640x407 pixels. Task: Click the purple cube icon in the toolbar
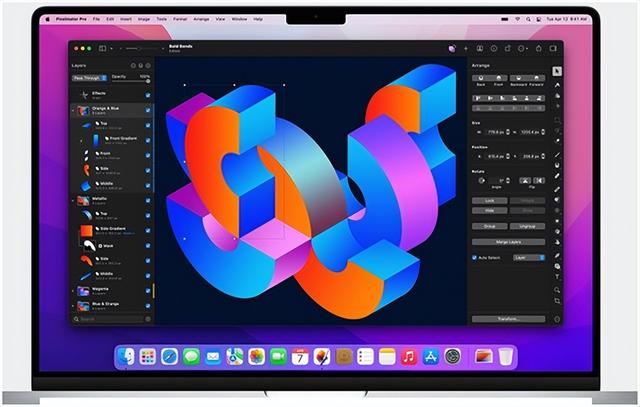[x=452, y=49]
